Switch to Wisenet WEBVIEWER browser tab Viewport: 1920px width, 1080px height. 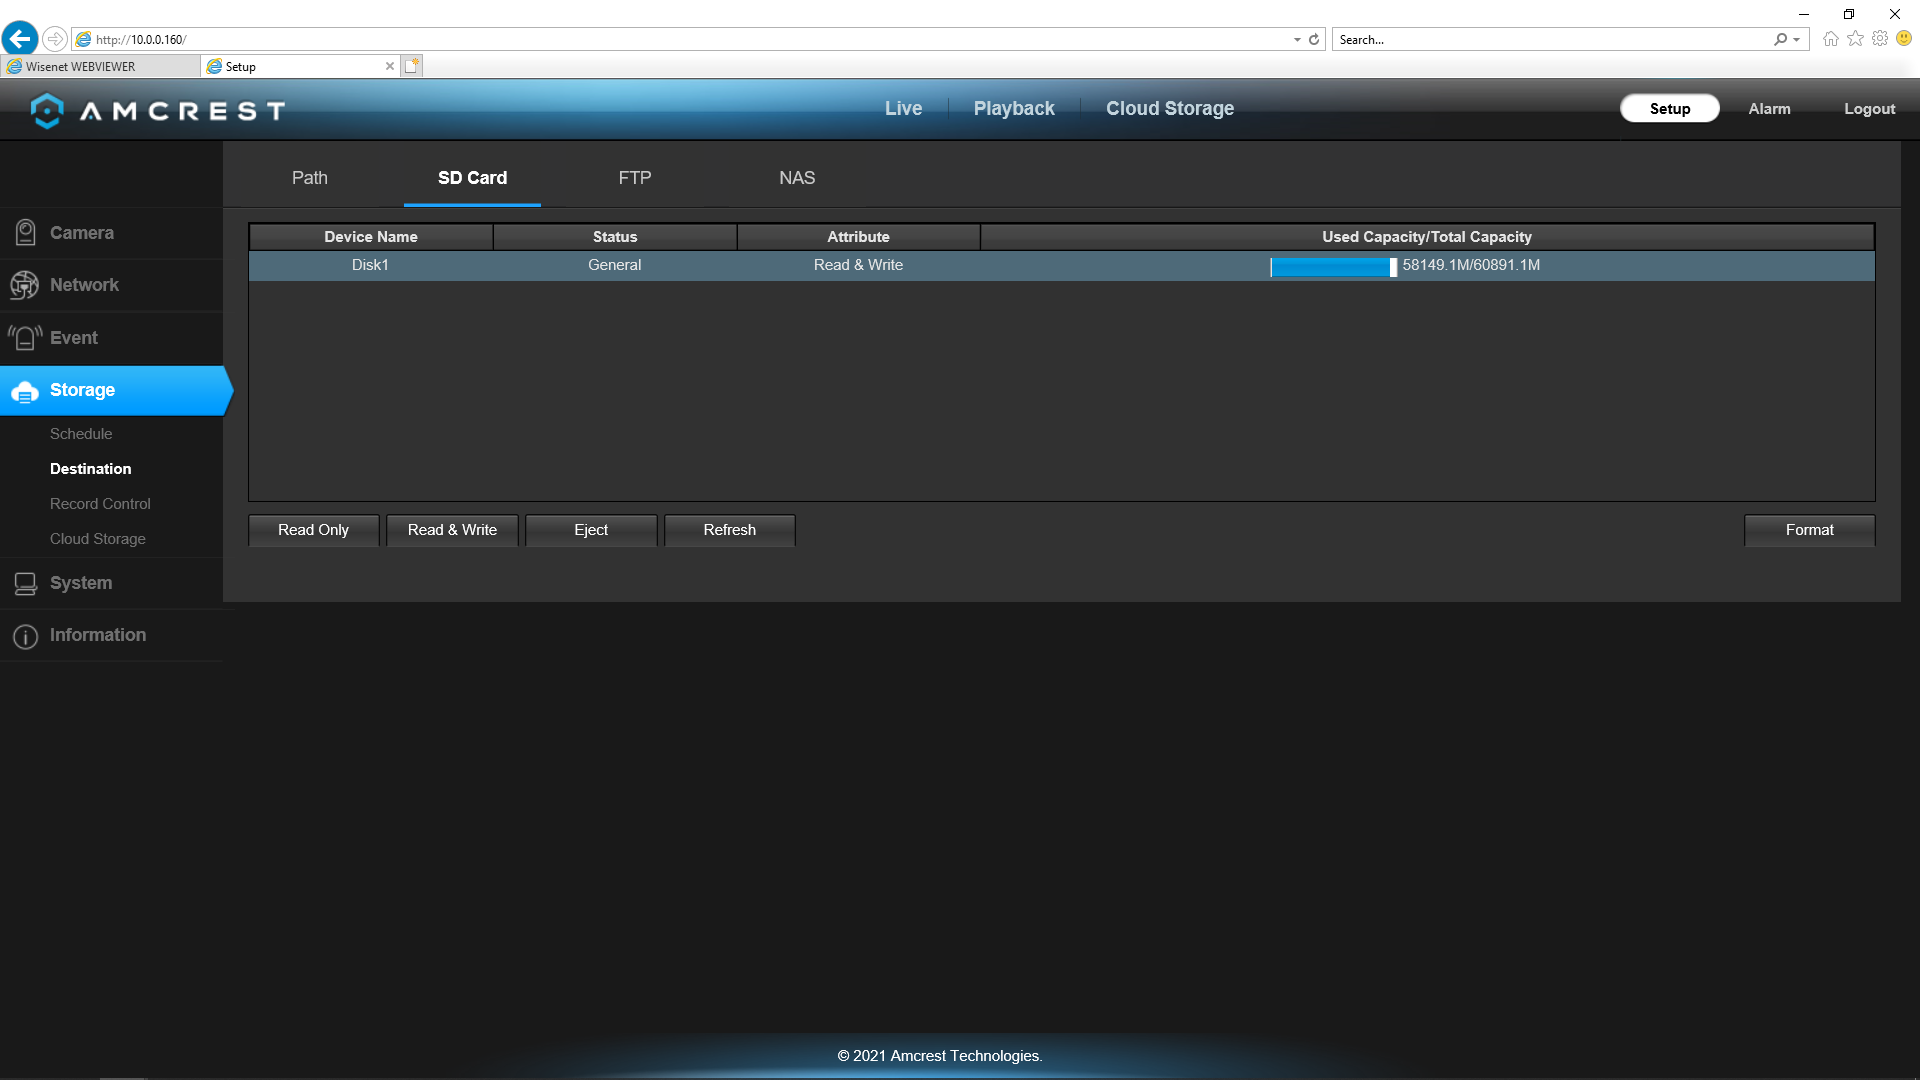pyautogui.click(x=100, y=66)
